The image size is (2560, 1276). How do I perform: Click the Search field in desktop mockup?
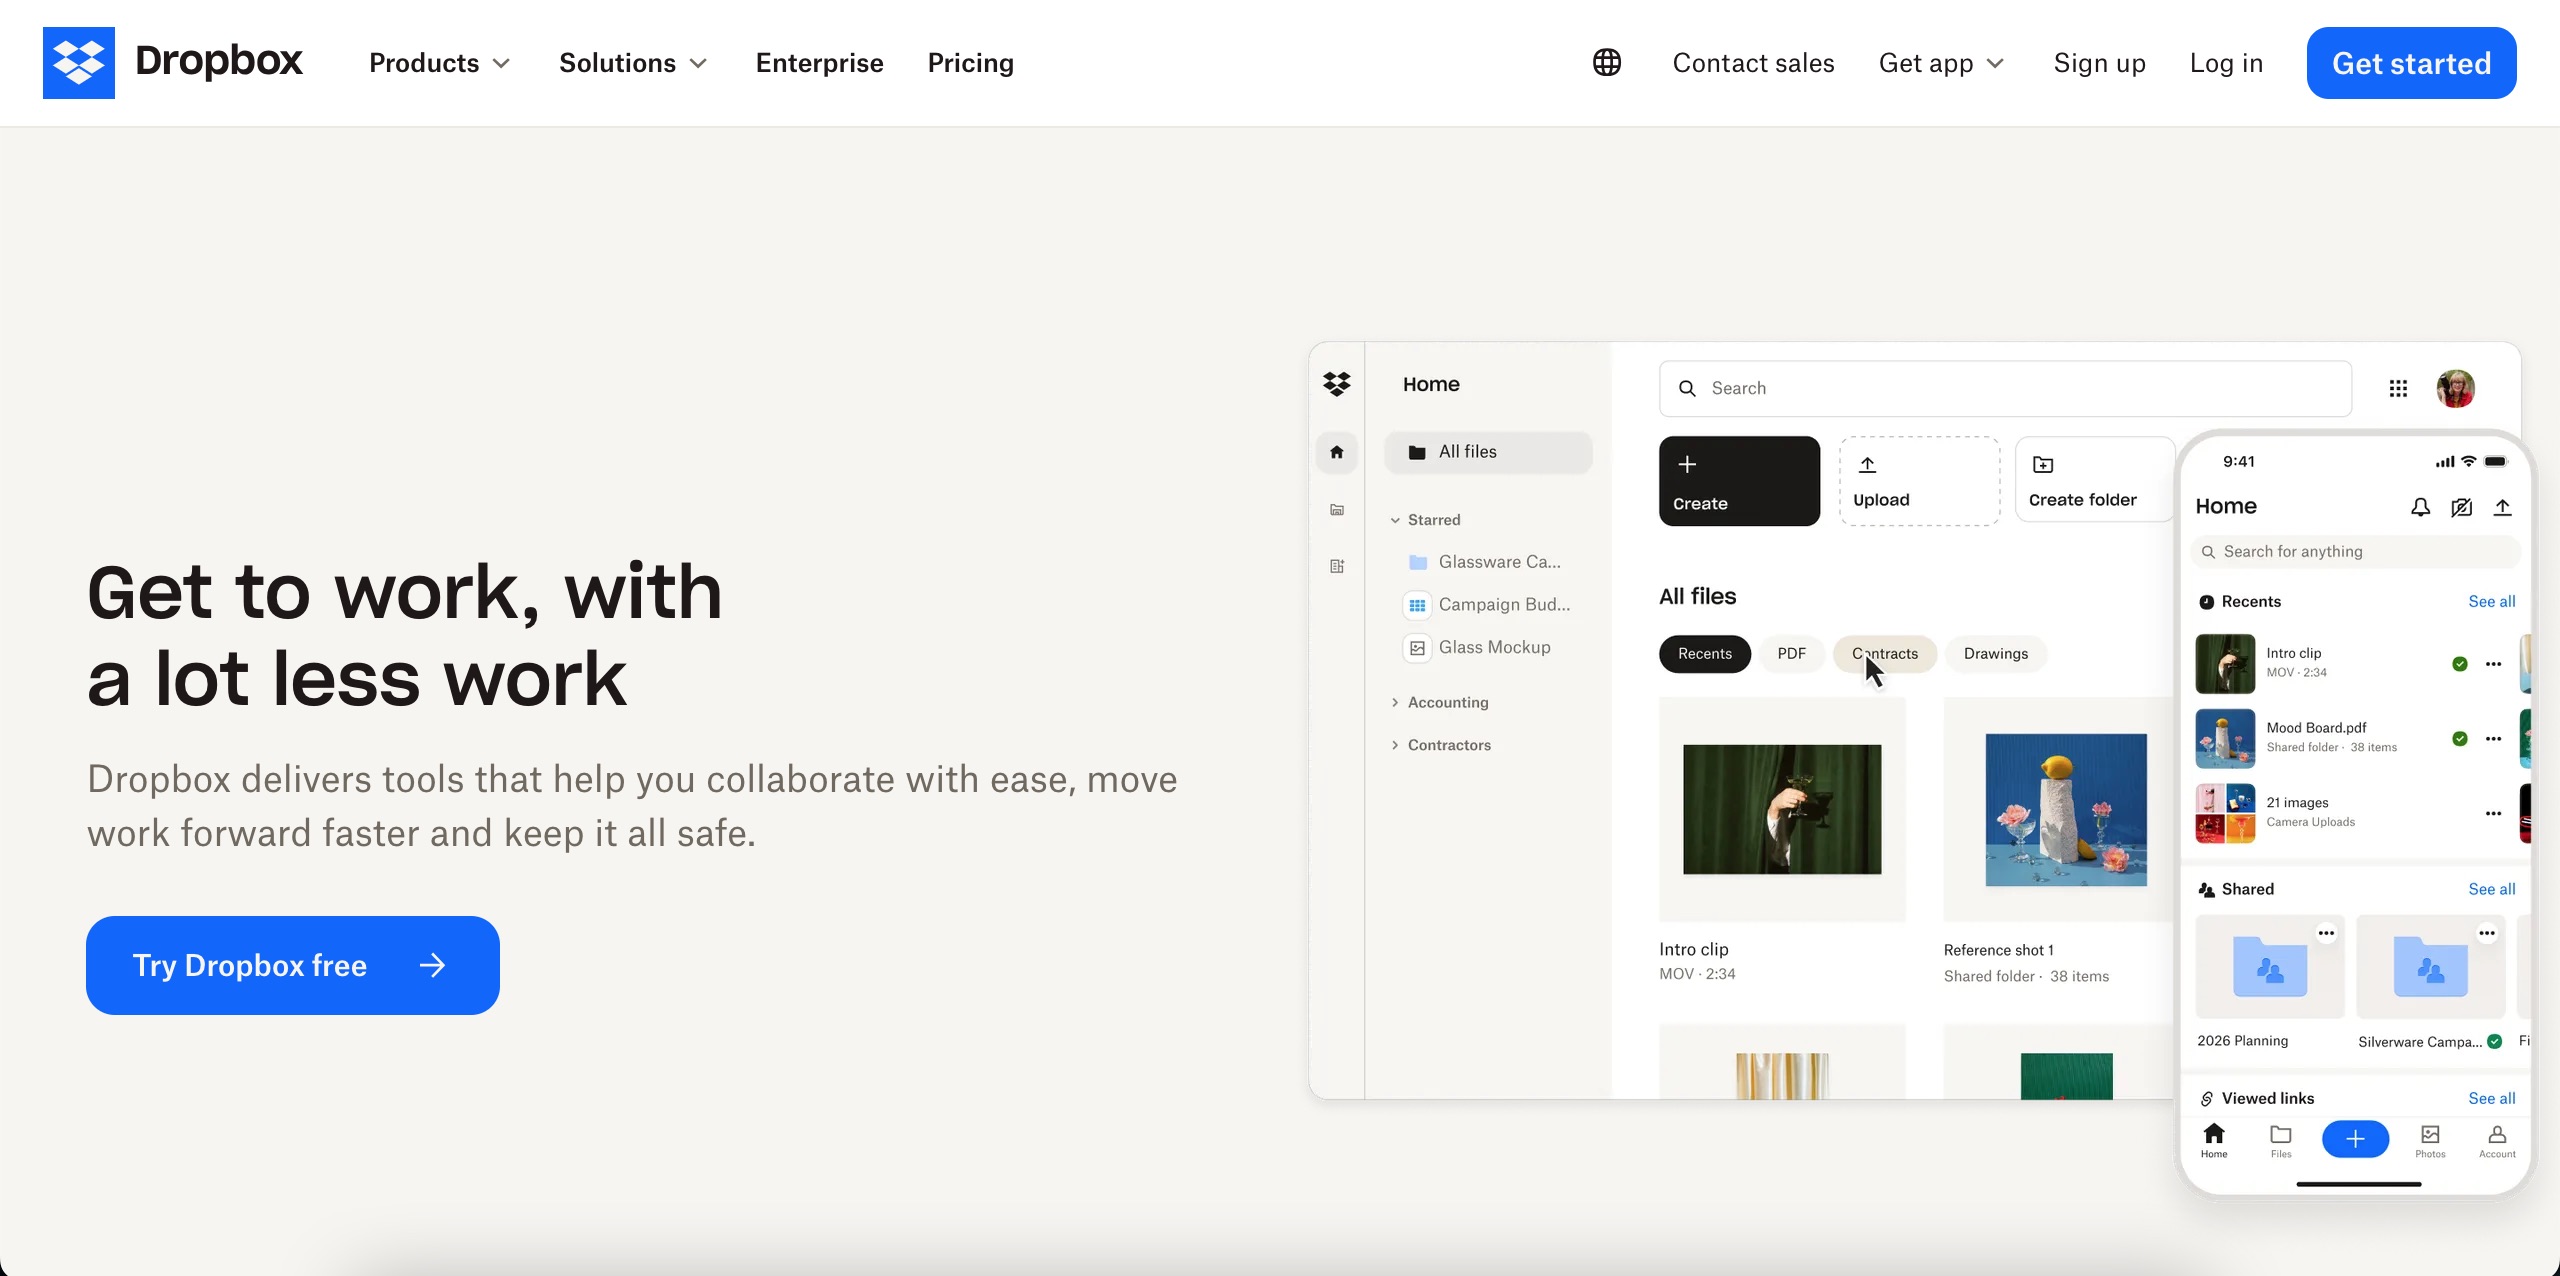point(2005,388)
